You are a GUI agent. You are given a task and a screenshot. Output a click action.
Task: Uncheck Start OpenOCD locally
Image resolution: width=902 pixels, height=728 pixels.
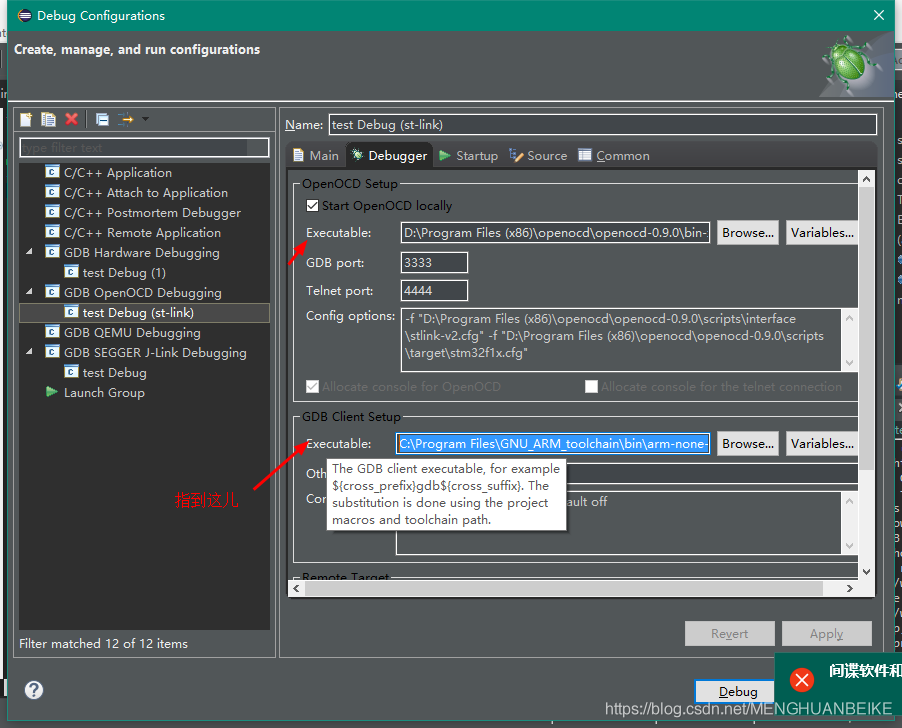313,206
